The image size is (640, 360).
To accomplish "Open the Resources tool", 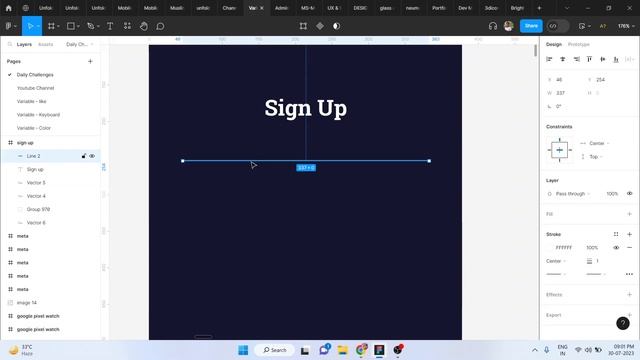I will click(127, 26).
